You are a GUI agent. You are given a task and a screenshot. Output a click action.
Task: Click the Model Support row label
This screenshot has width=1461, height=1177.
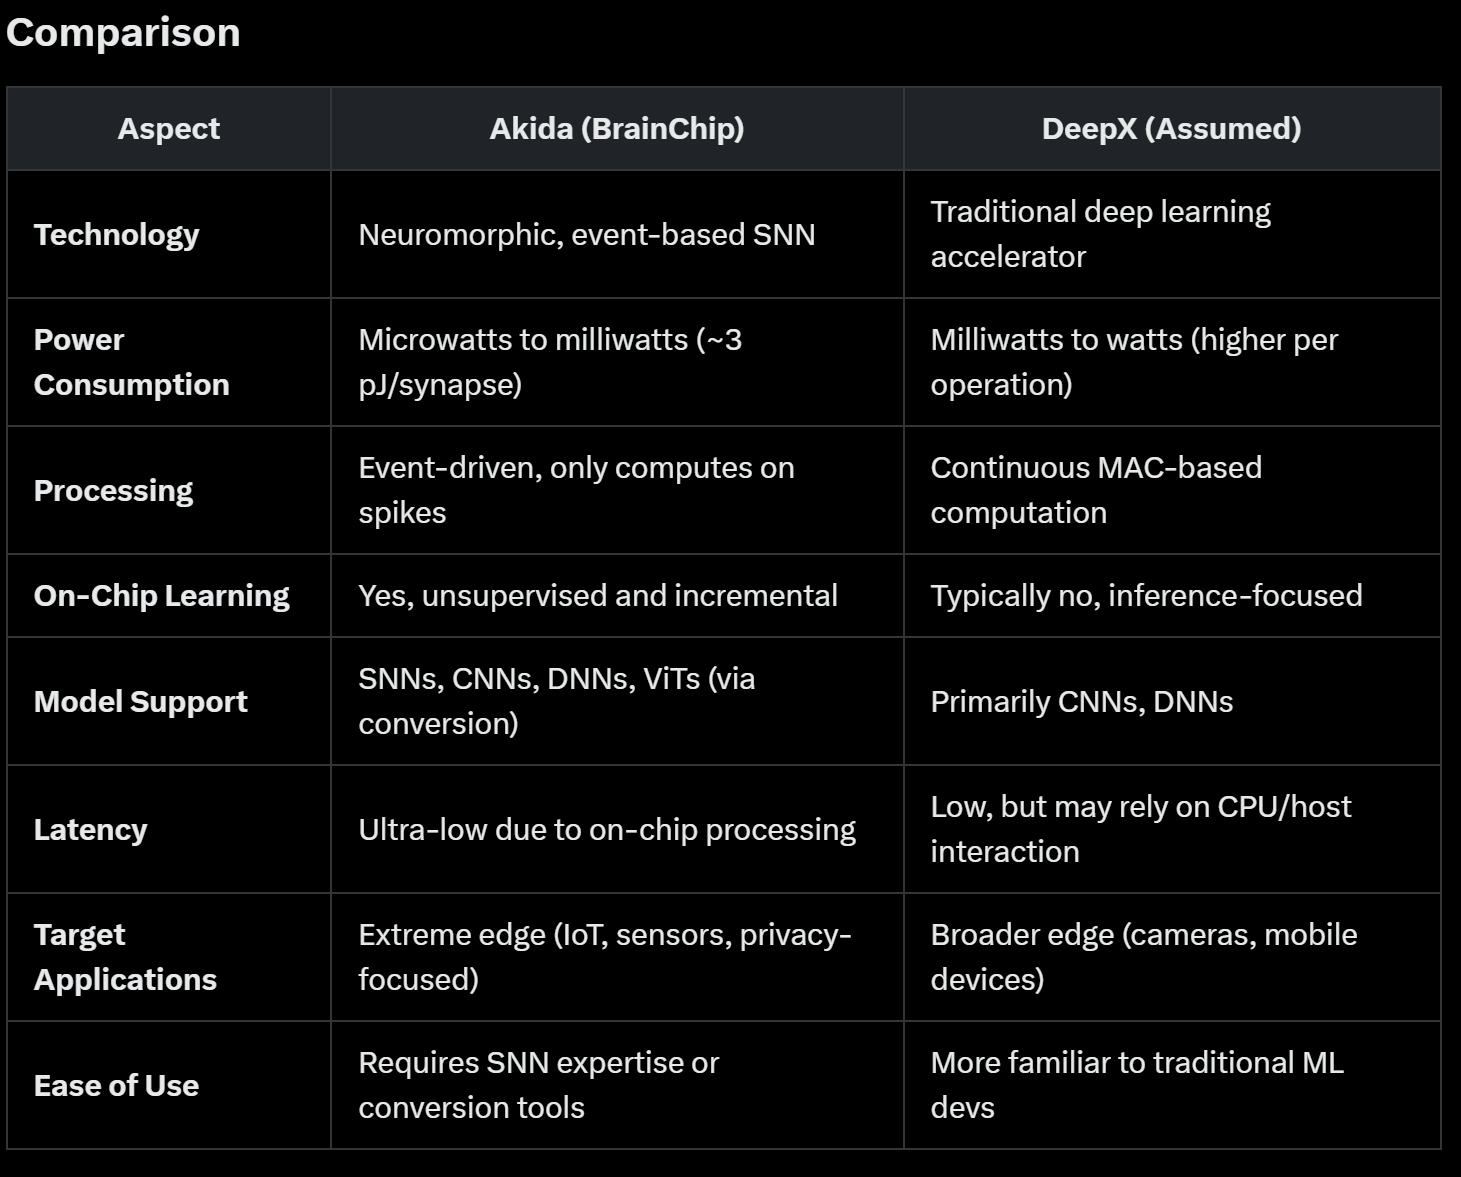point(141,702)
